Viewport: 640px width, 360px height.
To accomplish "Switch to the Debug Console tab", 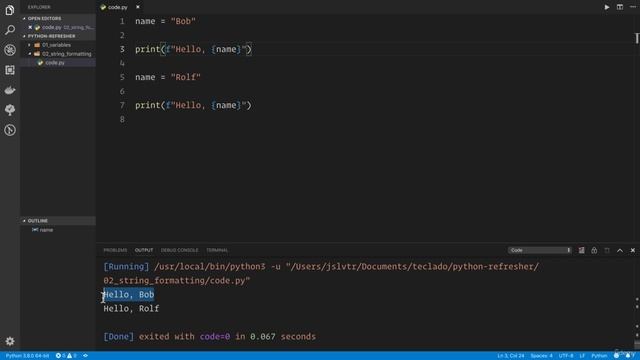I will pyautogui.click(x=179, y=250).
